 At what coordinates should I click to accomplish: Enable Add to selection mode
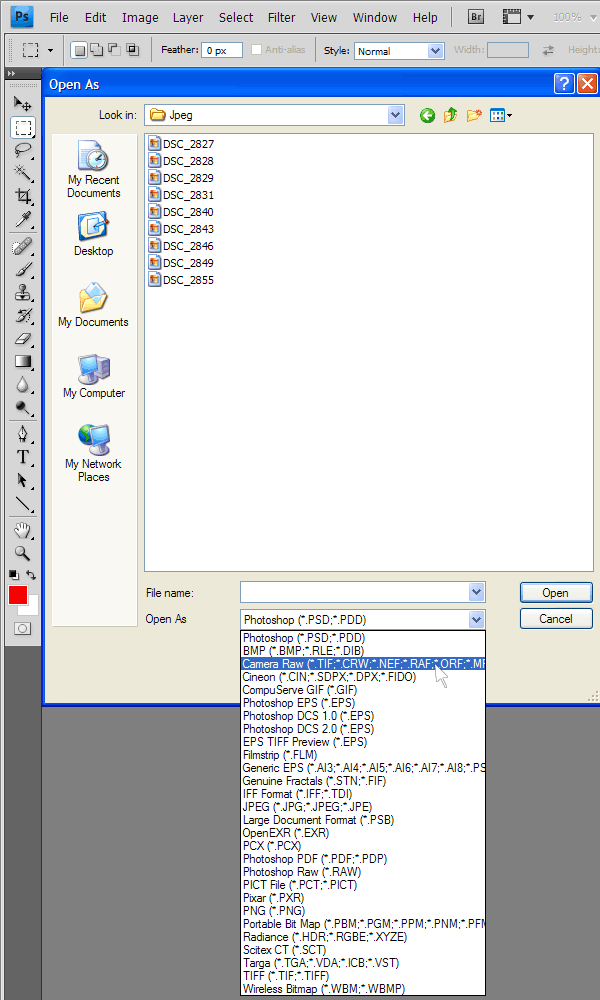tap(96, 50)
